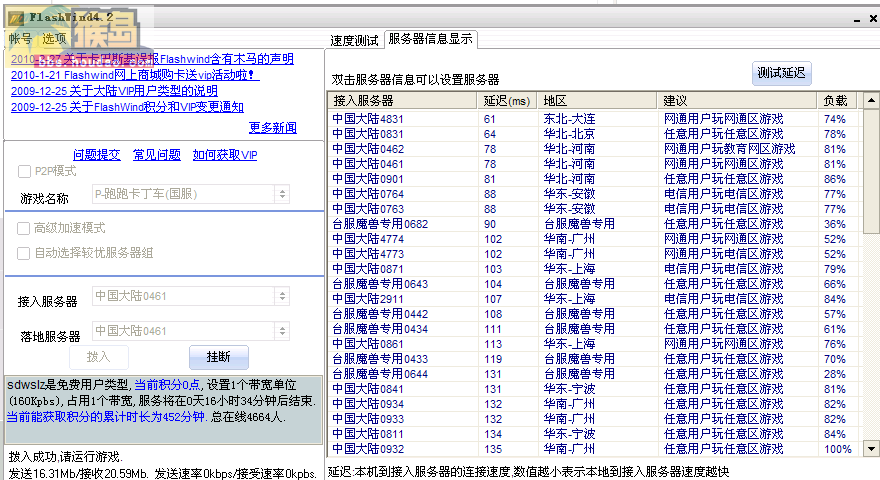Select server row 台服魔兽专用0643

tap(594, 284)
